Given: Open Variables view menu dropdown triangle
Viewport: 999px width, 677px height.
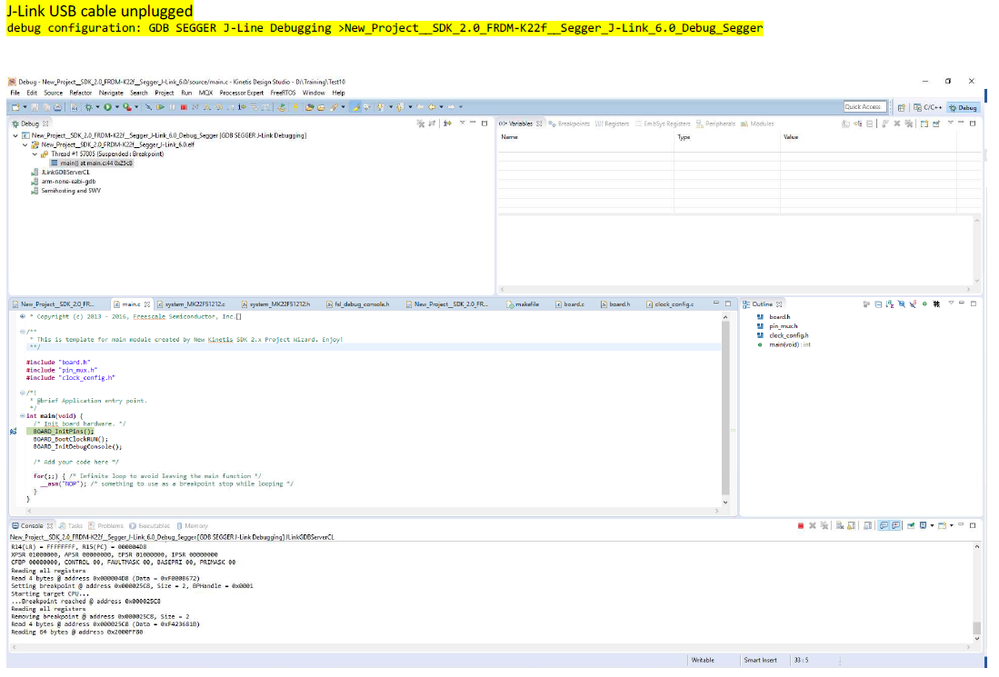Looking at the screenshot, I should 950,122.
